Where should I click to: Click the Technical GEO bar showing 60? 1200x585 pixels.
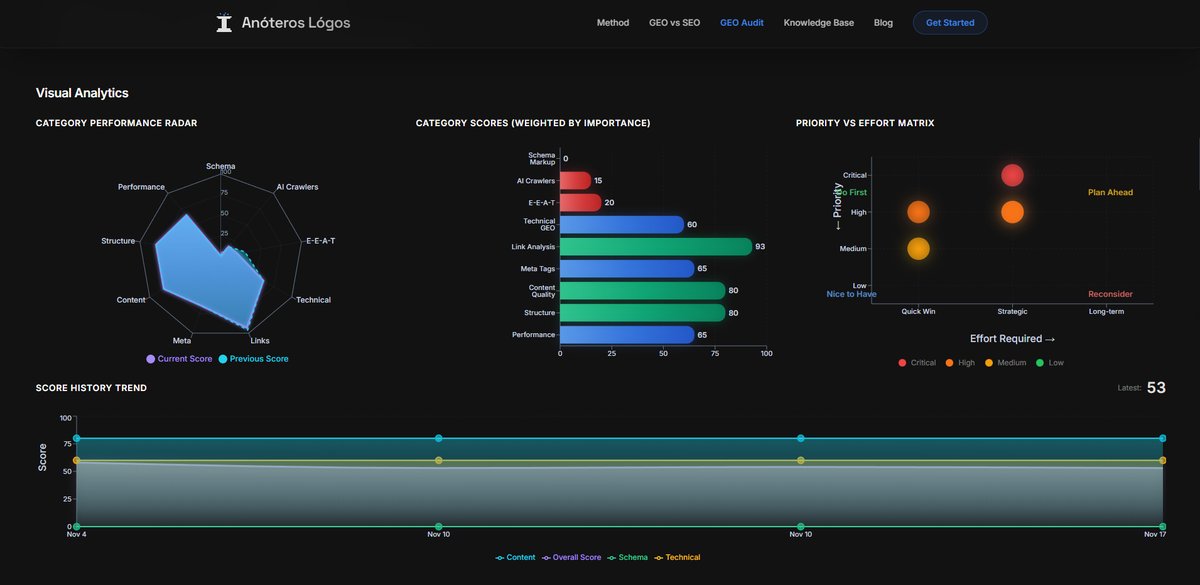(622, 225)
